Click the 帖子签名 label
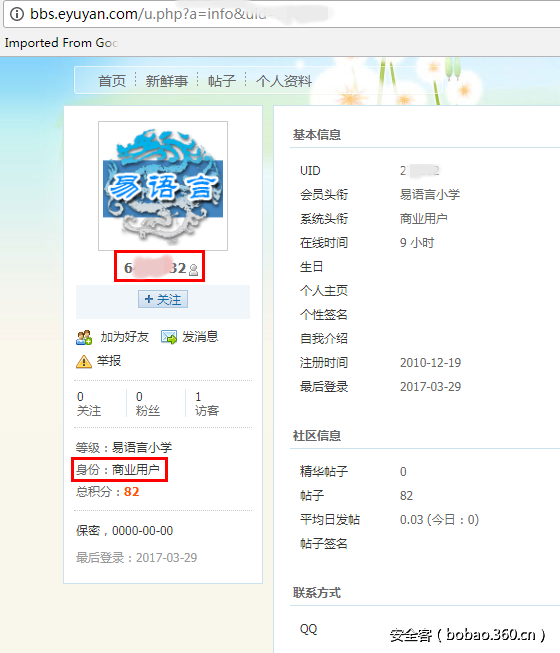560x653 pixels. [324, 544]
